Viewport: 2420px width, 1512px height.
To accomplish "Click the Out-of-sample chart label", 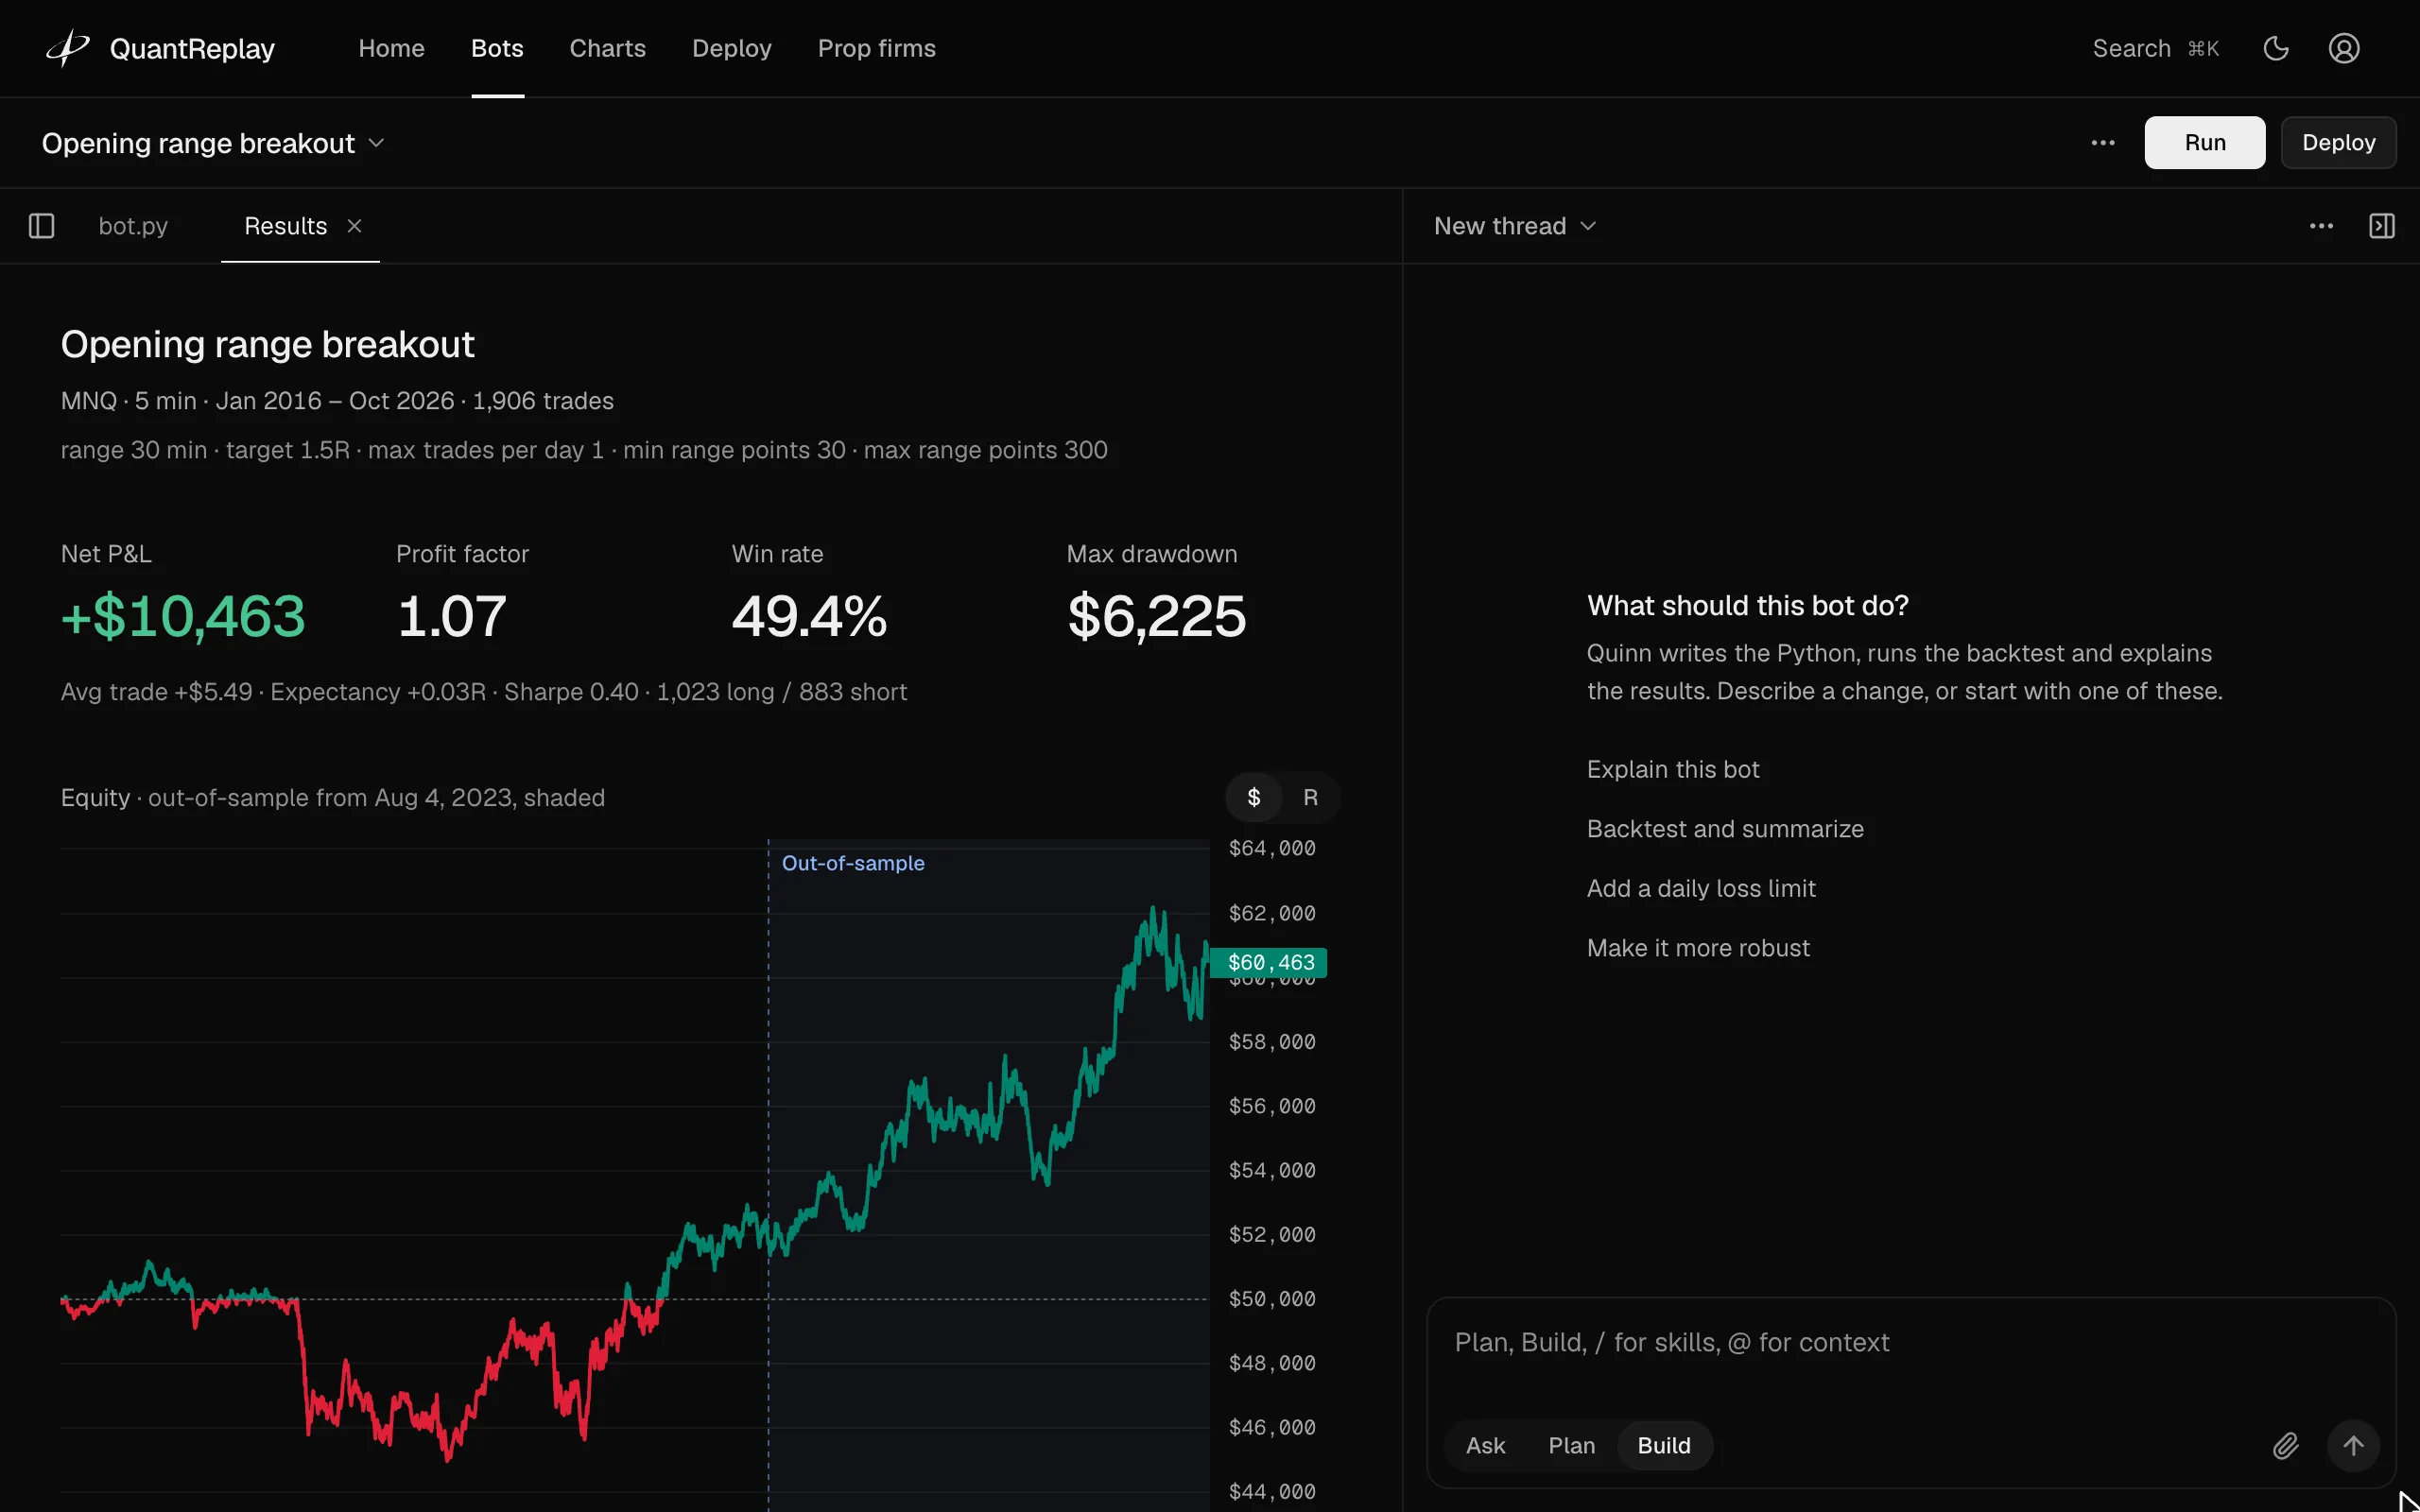I will 853,863.
